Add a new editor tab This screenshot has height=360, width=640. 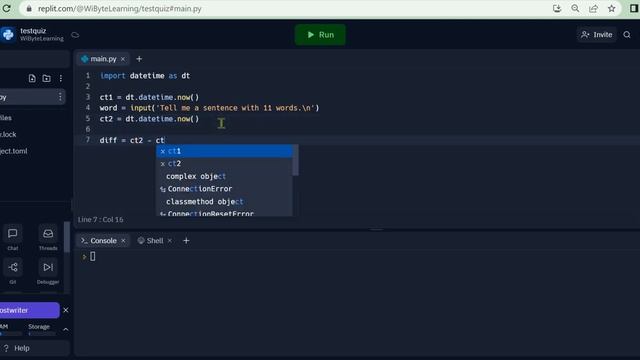pyautogui.click(x=139, y=59)
